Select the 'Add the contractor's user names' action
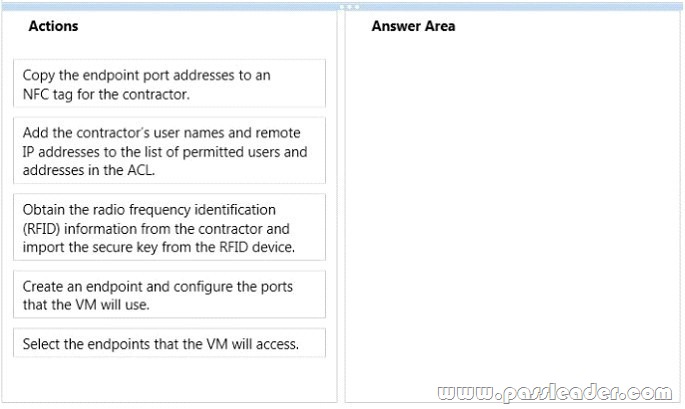The width and height of the screenshot is (685, 409). coord(169,151)
